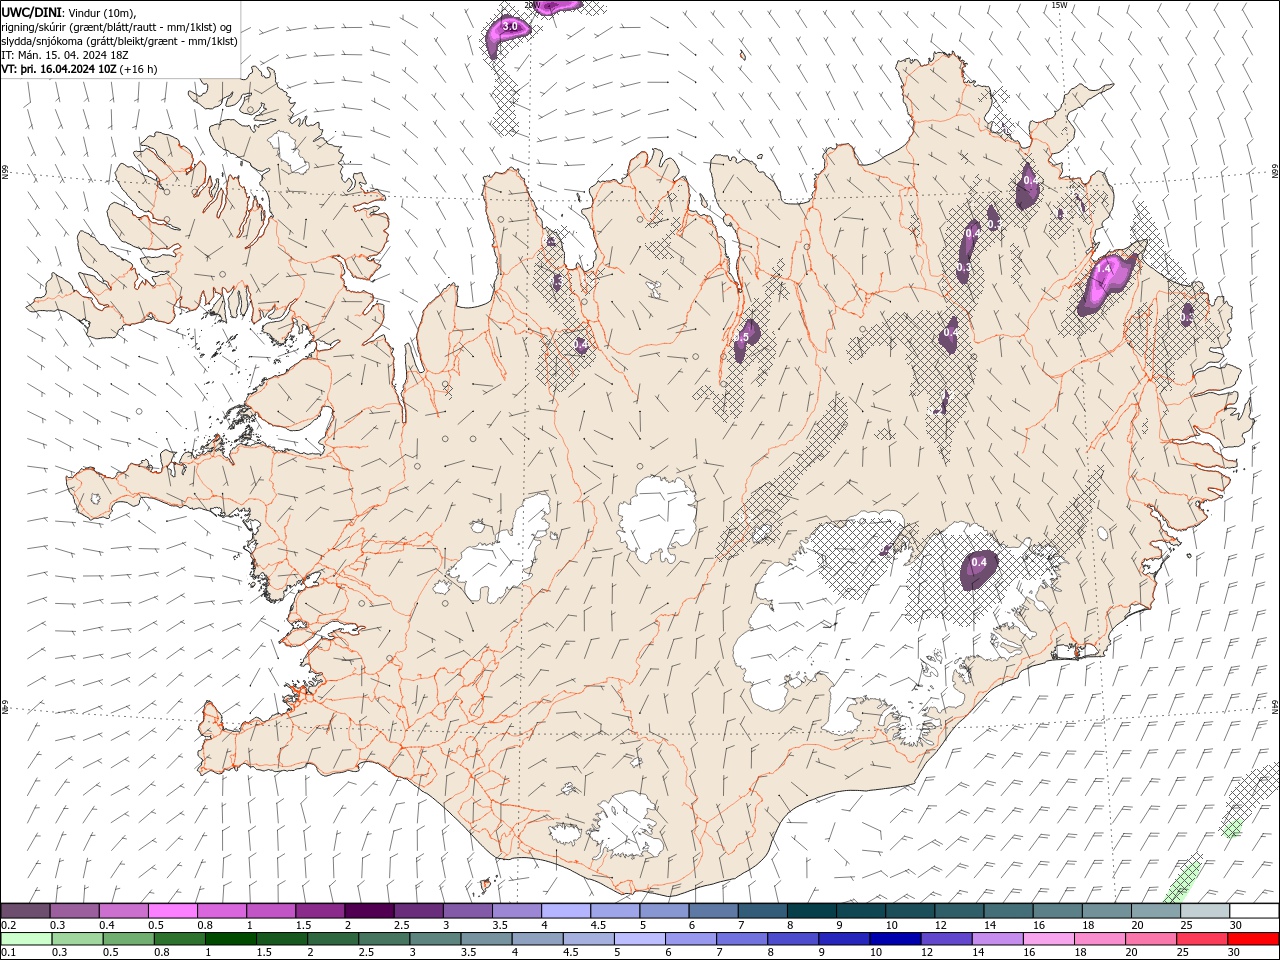Image resolution: width=1280 pixels, height=960 pixels.
Task: Select the lower-row green swatch between 0.5 and 0.8
Action: pyautogui.click(x=128, y=939)
